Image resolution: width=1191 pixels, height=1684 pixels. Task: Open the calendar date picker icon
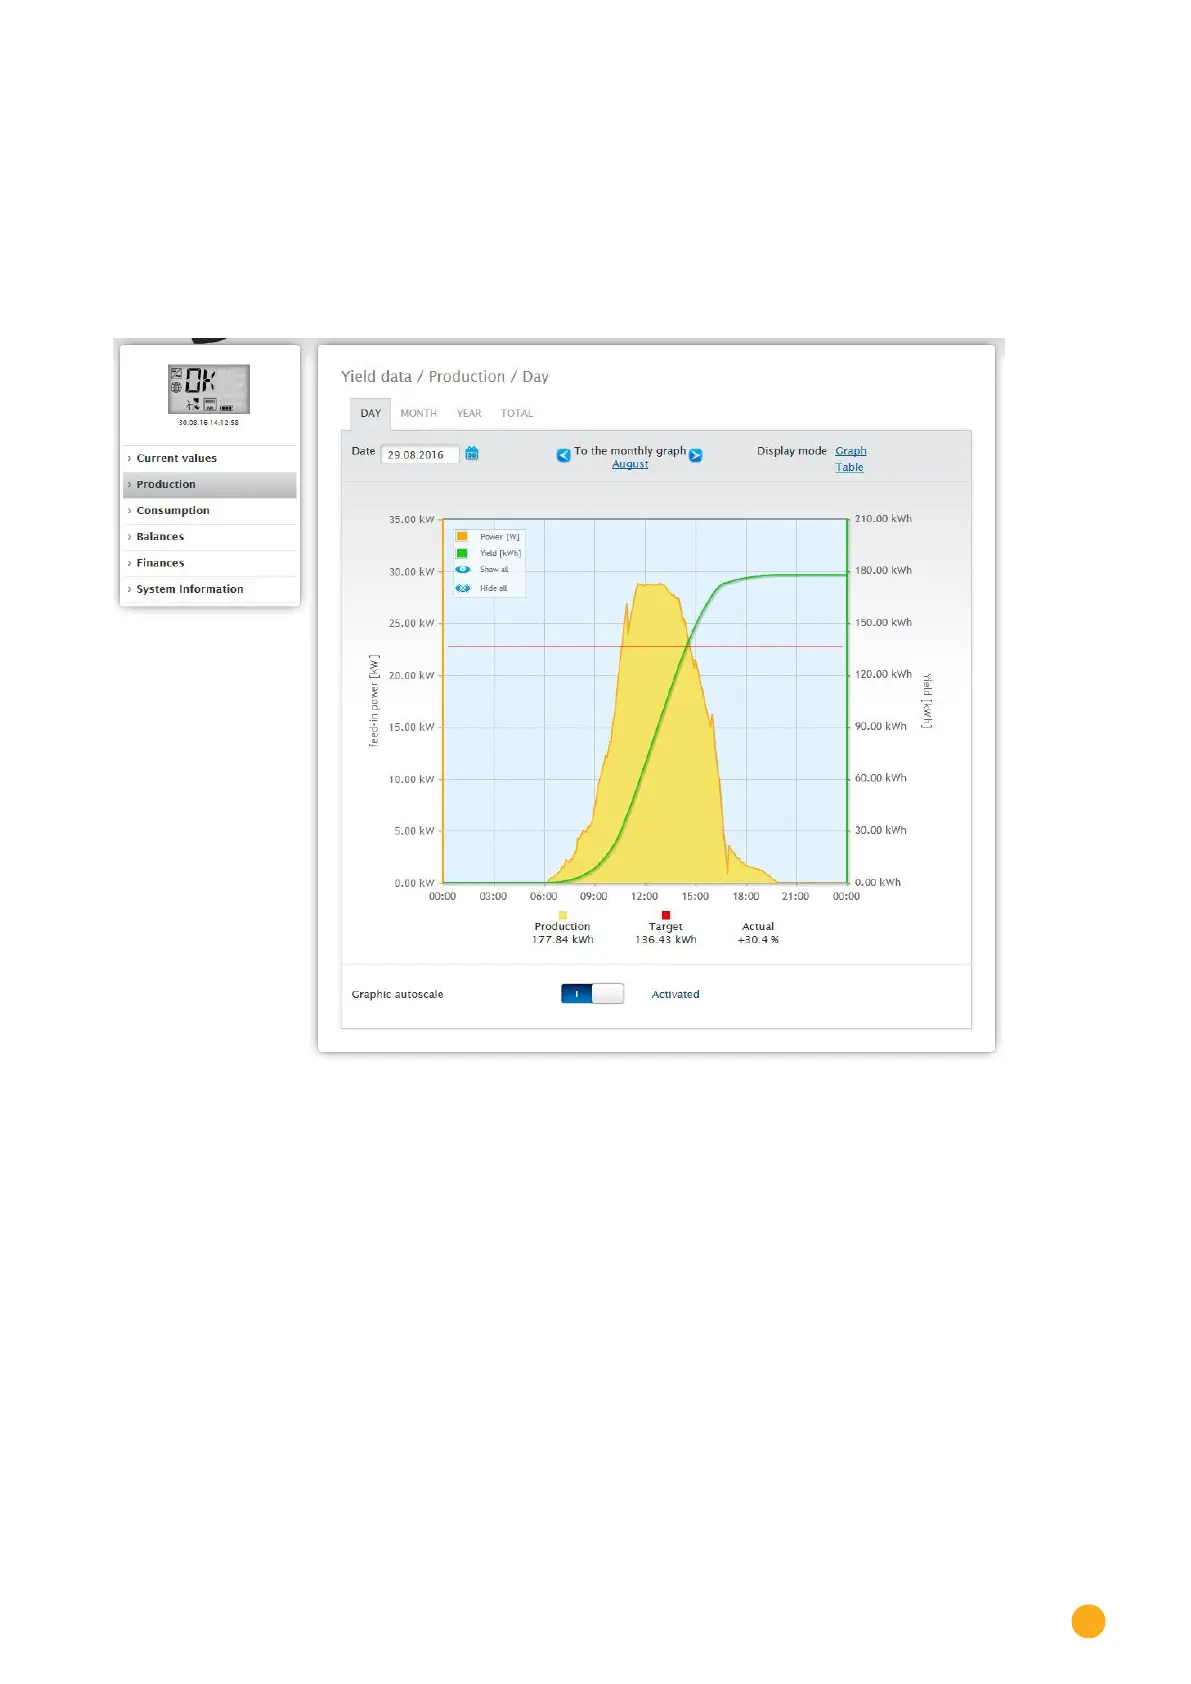[472, 454]
